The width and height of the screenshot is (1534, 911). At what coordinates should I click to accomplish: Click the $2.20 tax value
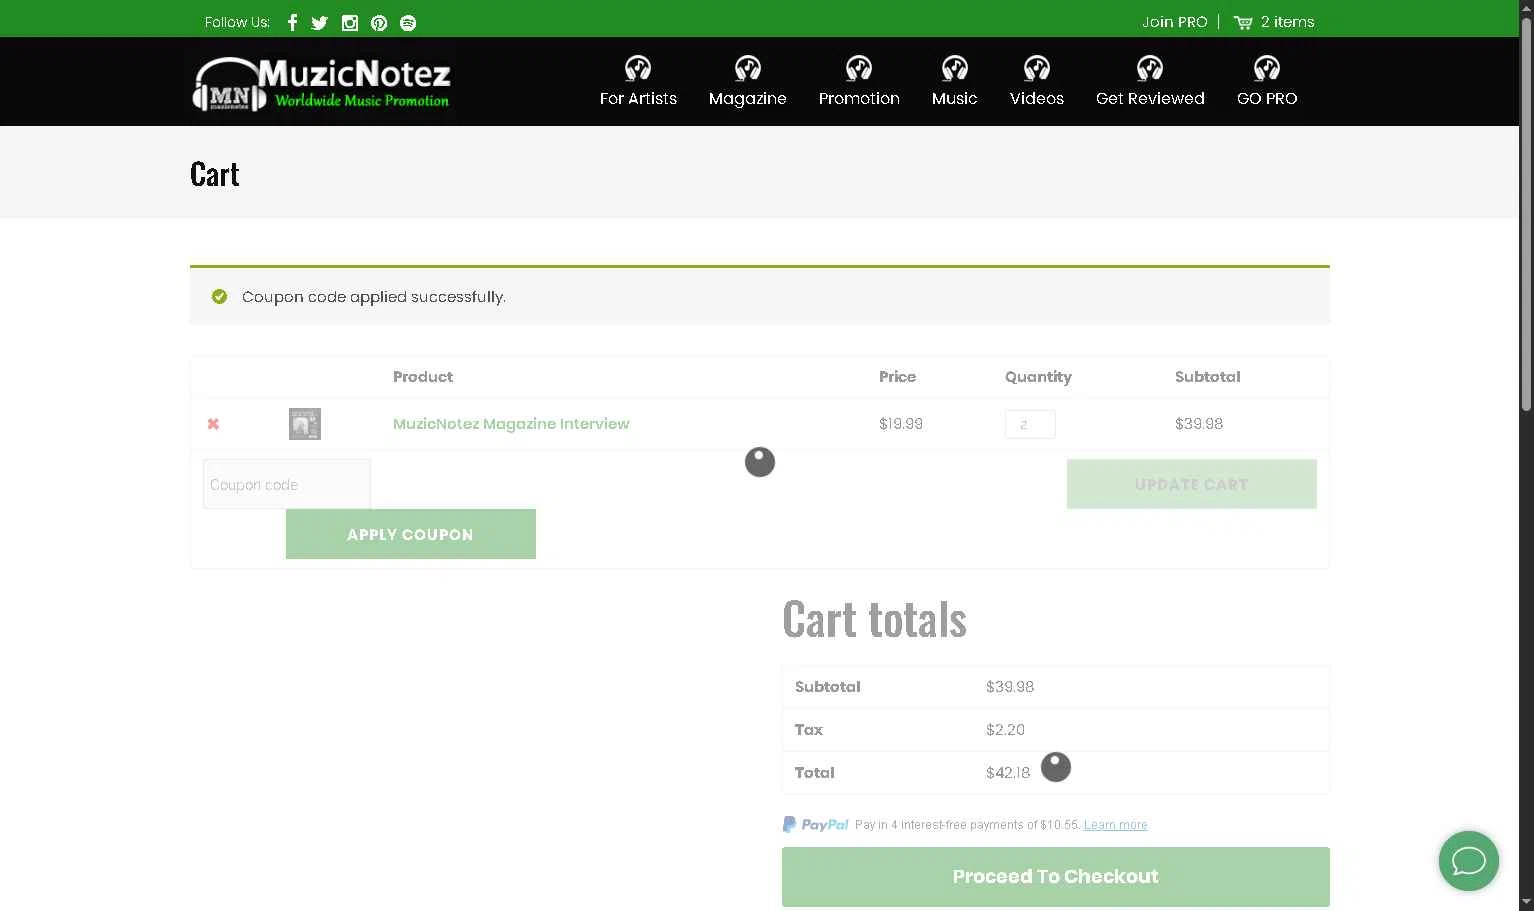1005,730
